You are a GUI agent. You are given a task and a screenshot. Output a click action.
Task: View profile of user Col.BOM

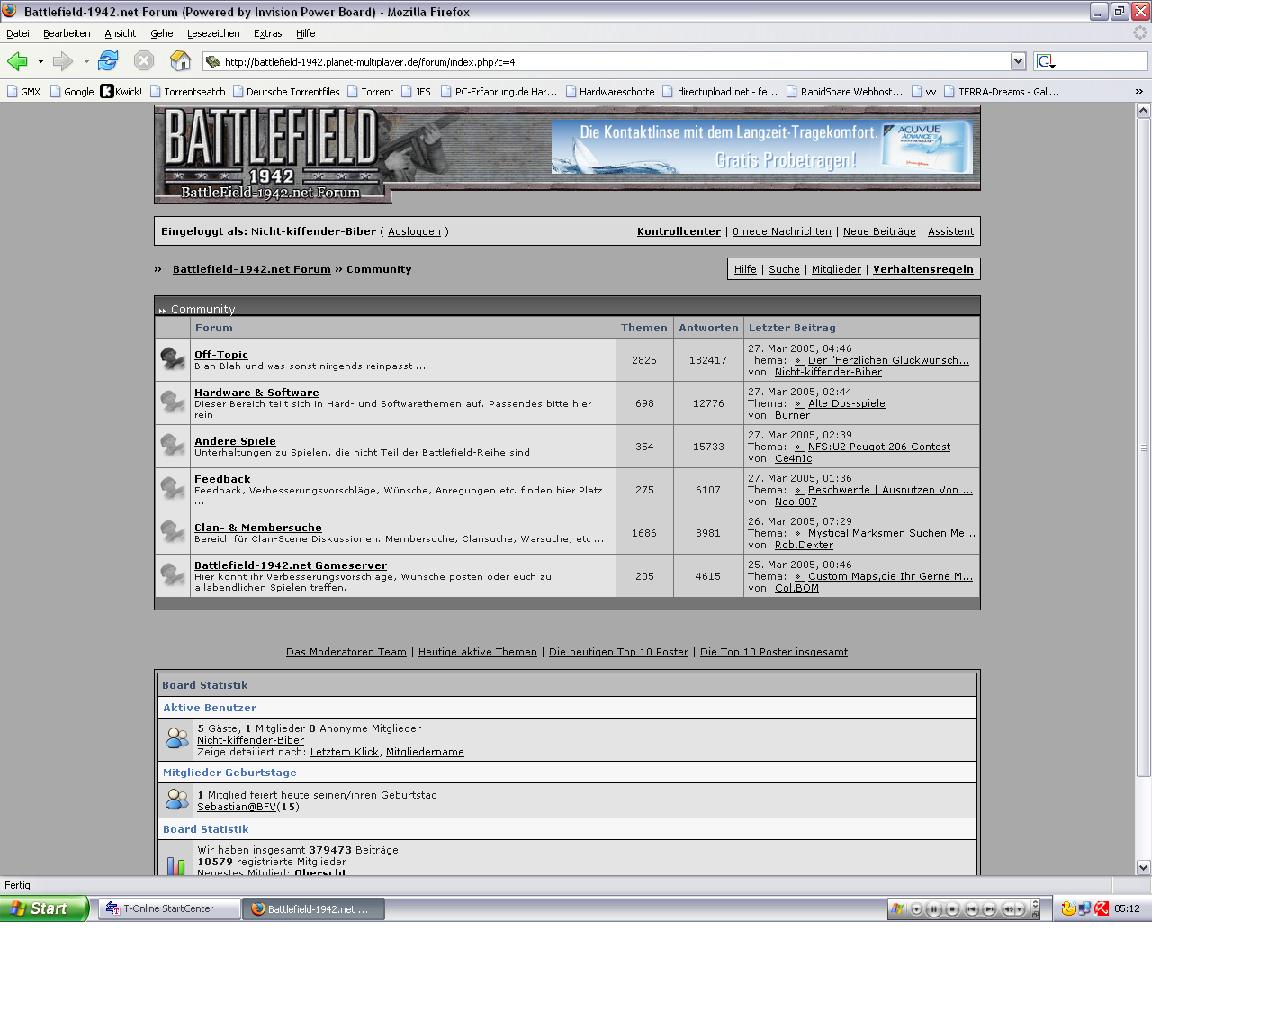797,587
